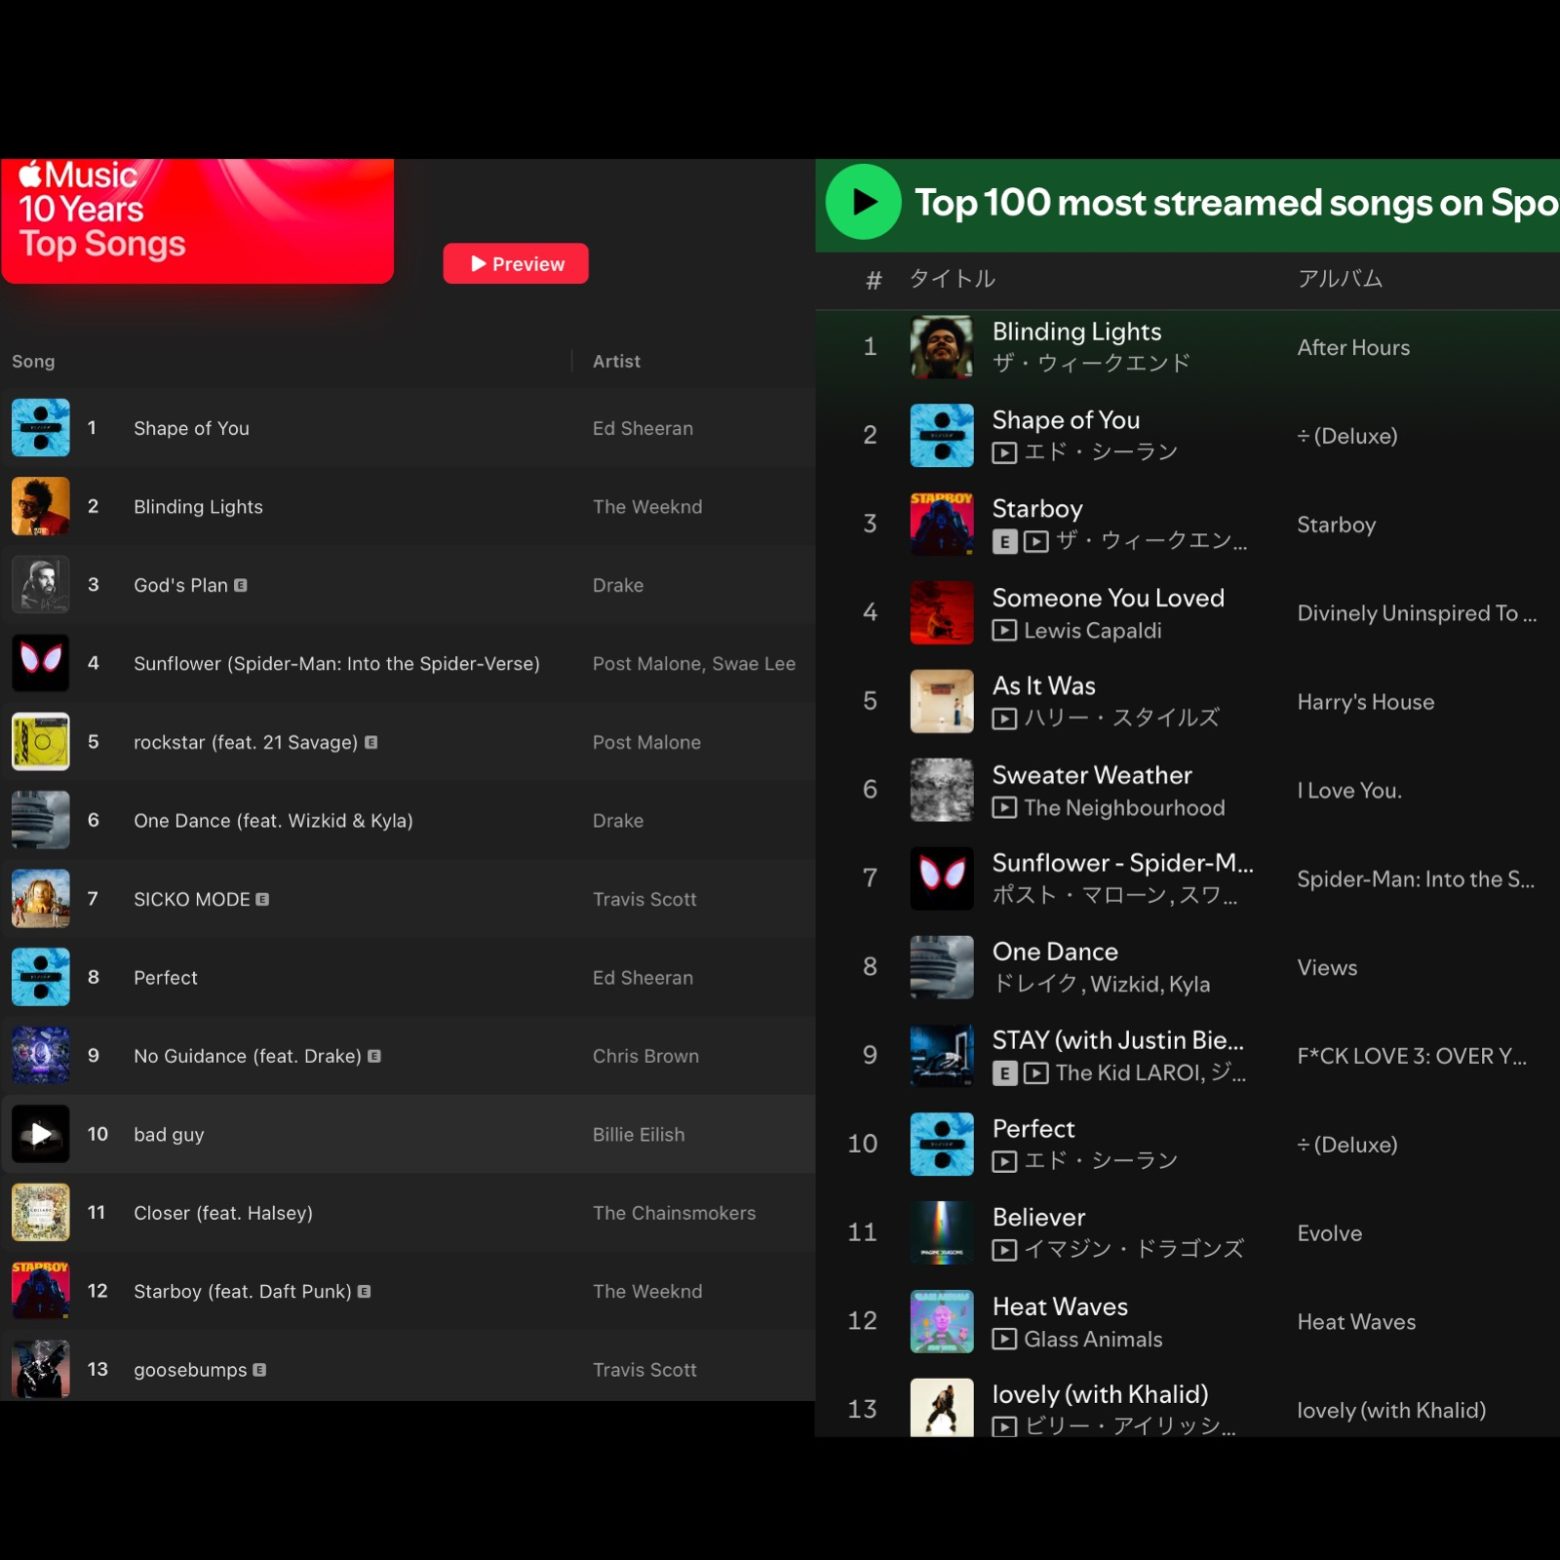Click the goosebumps album artwork
1560x1560 pixels.
click(41, 1370)
